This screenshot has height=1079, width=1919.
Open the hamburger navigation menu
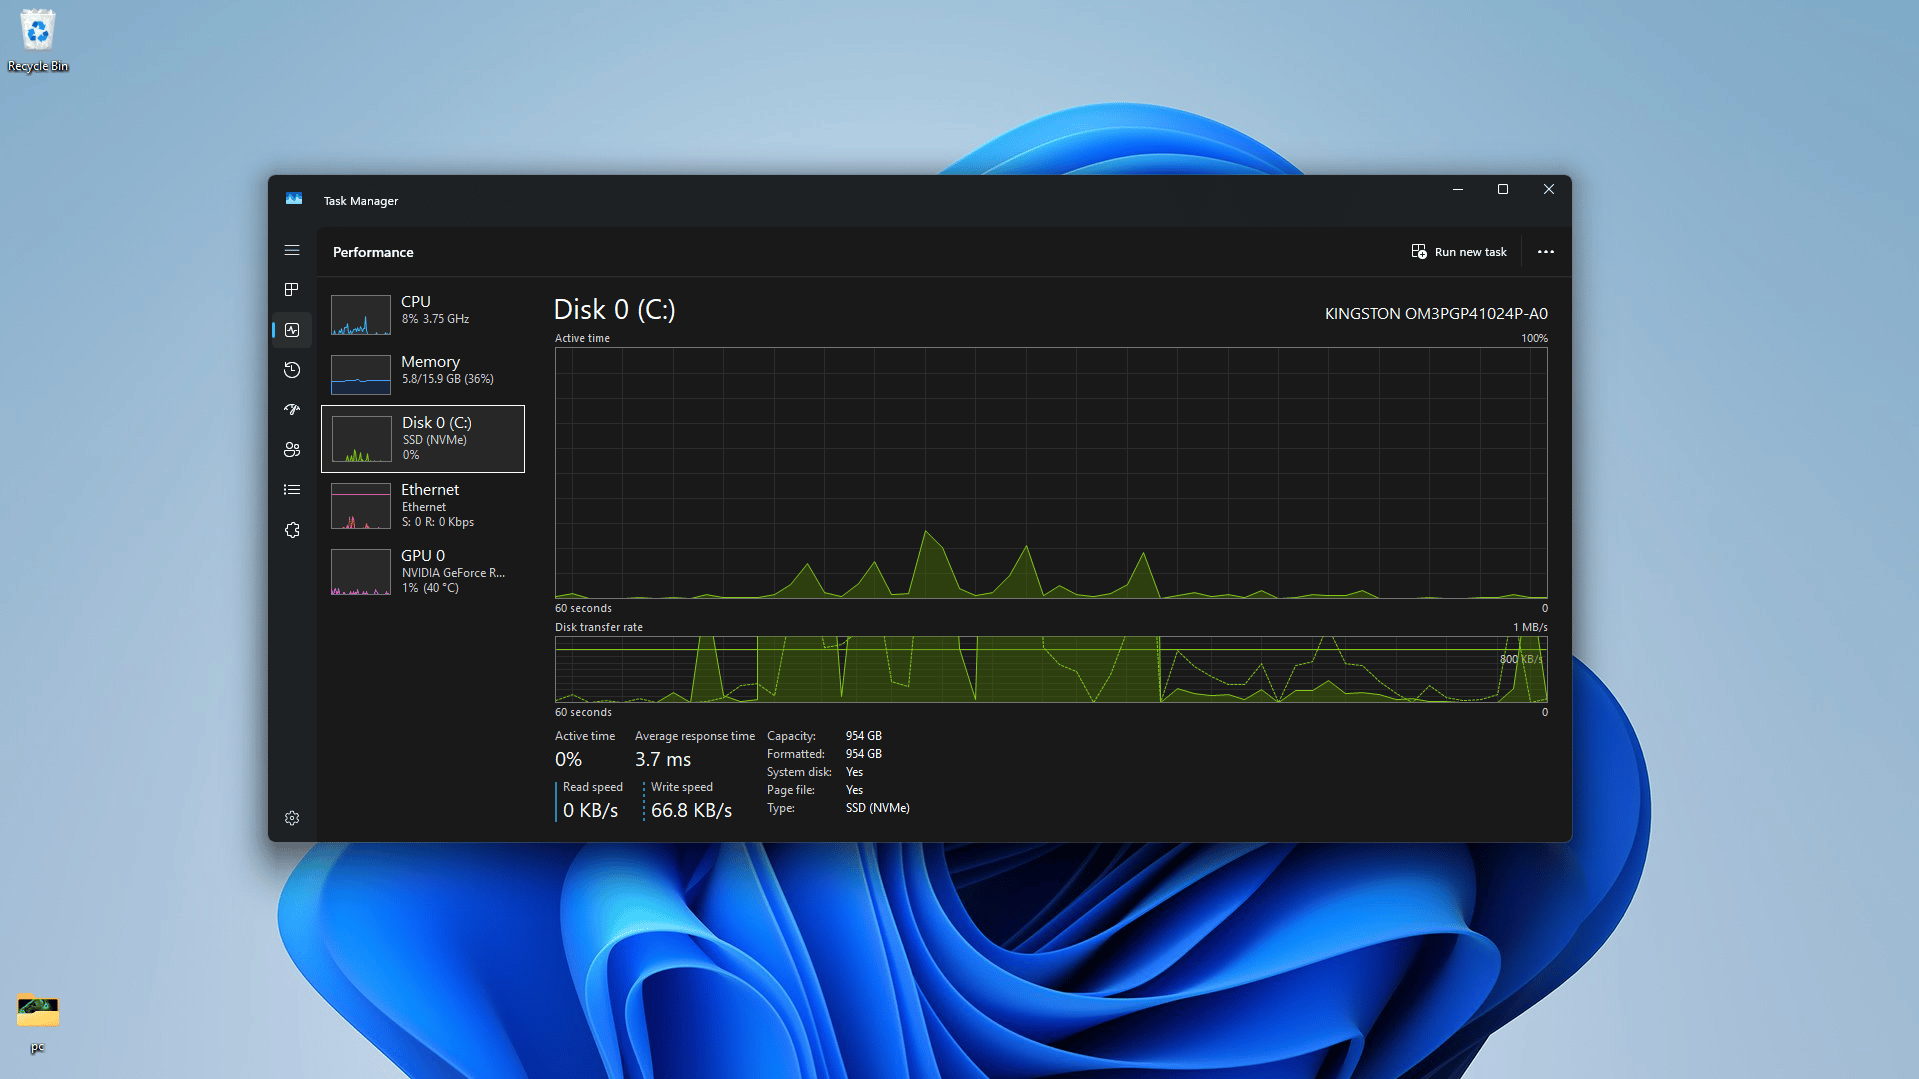tap(292, 250)
